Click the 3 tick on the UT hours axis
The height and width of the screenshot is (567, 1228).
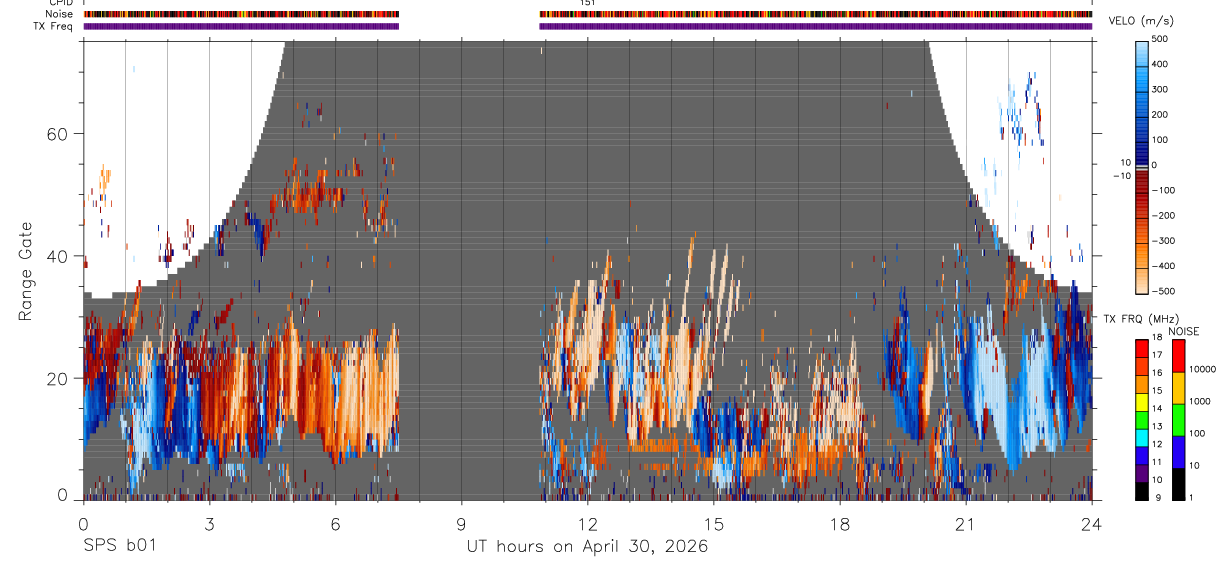pos(209,523)
